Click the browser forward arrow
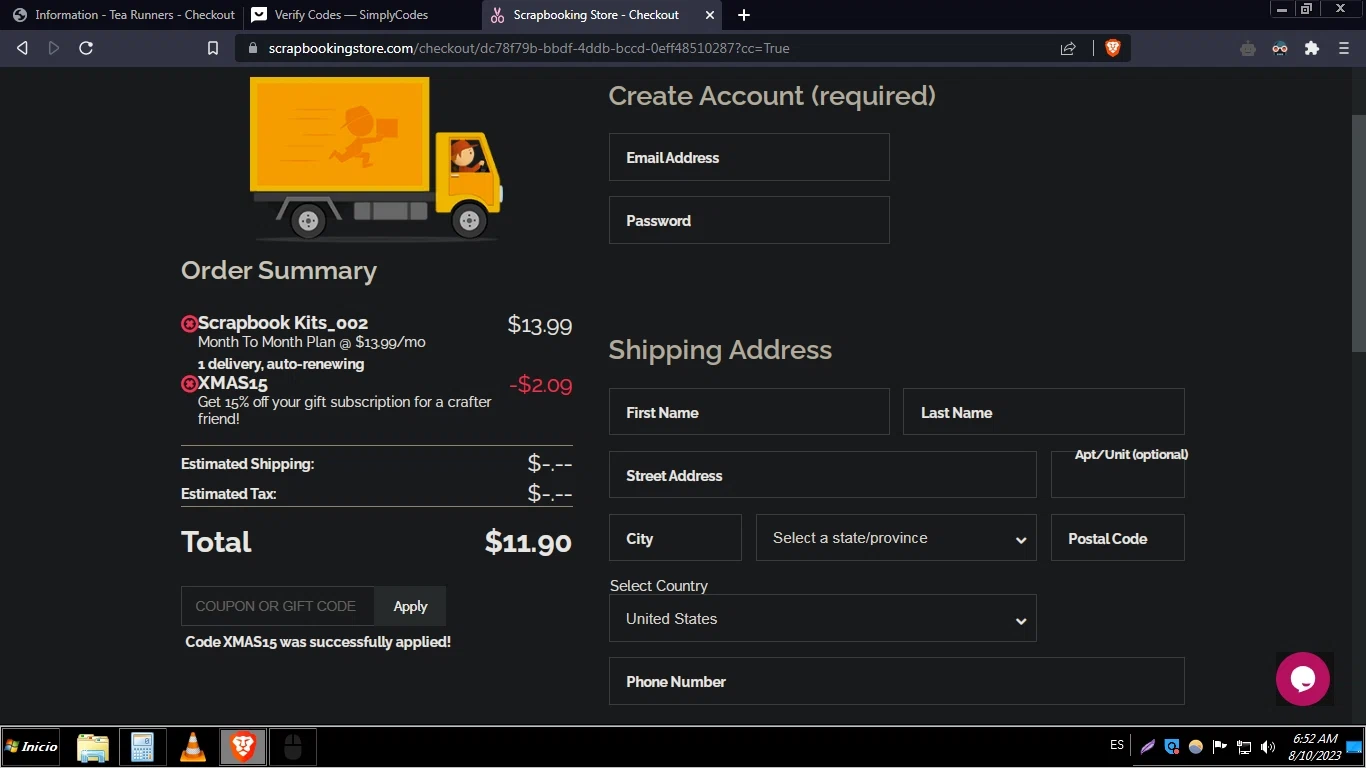This screenshot has width=1366, height=768. 54,48
